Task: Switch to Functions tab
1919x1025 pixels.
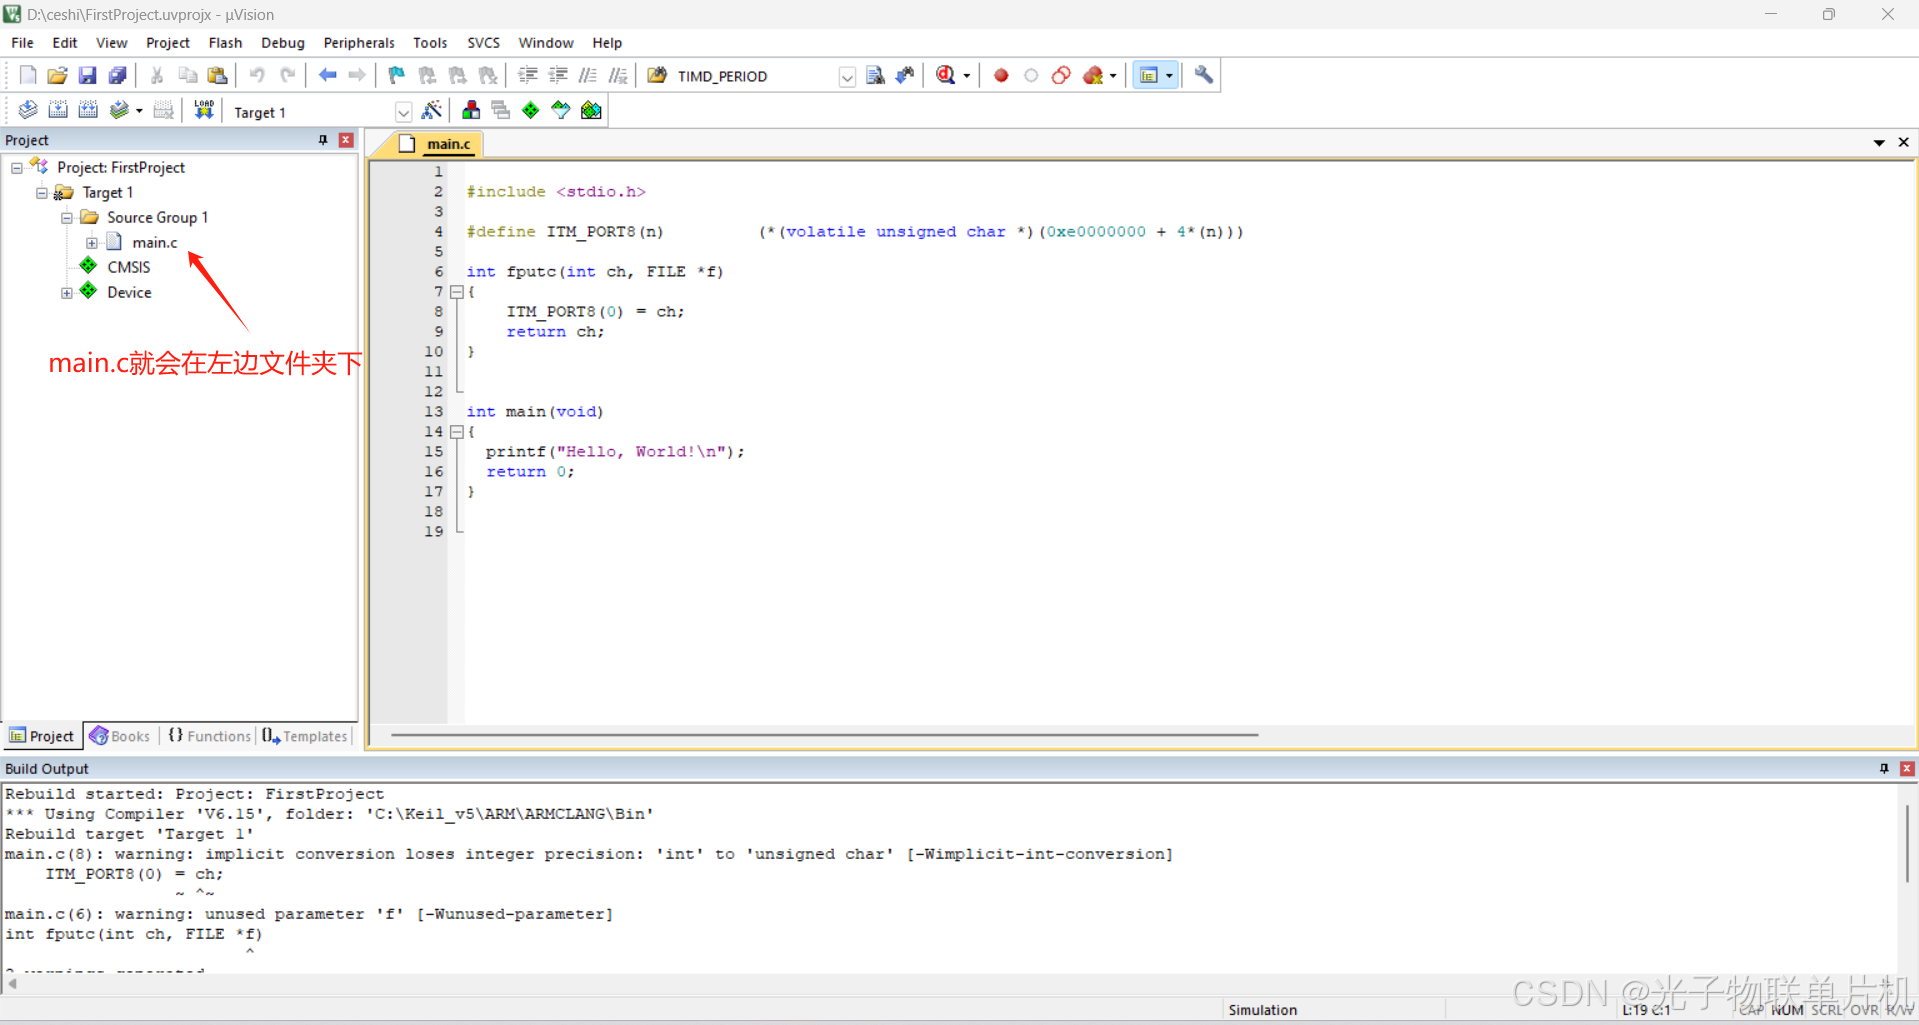Action: coord(209,736)
